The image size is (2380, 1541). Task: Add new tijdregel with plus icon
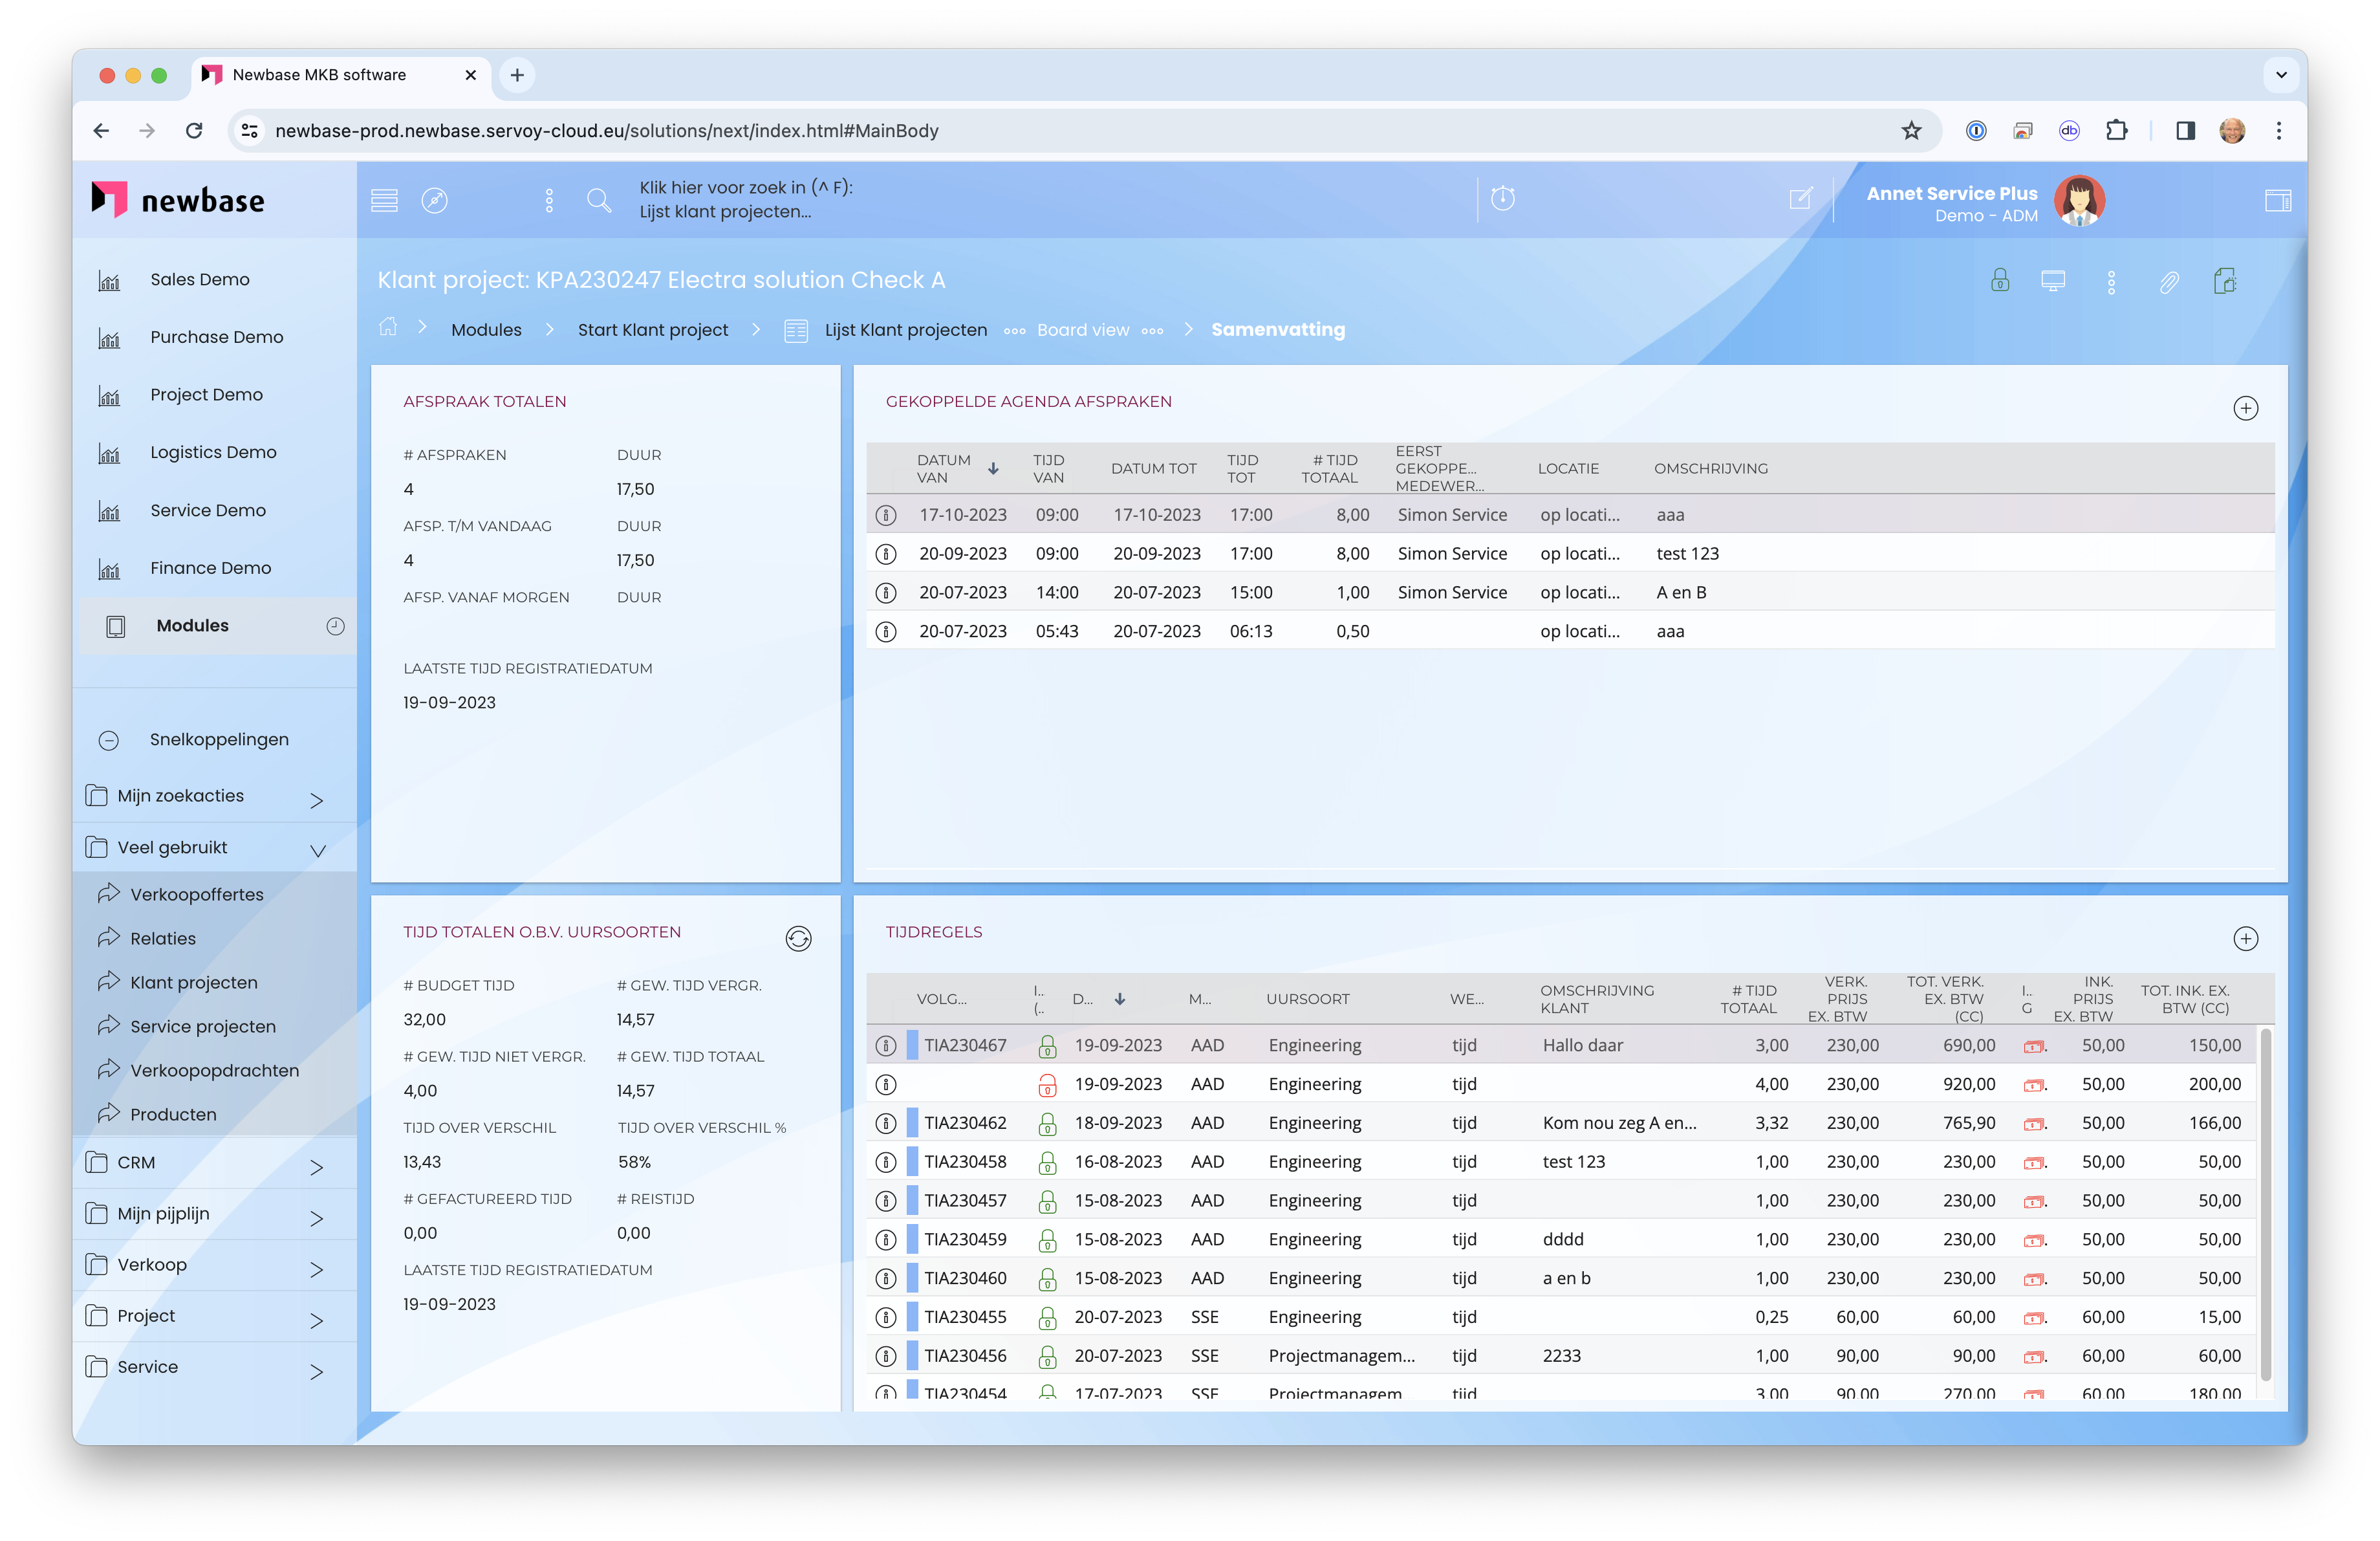tap(2245, 938)
